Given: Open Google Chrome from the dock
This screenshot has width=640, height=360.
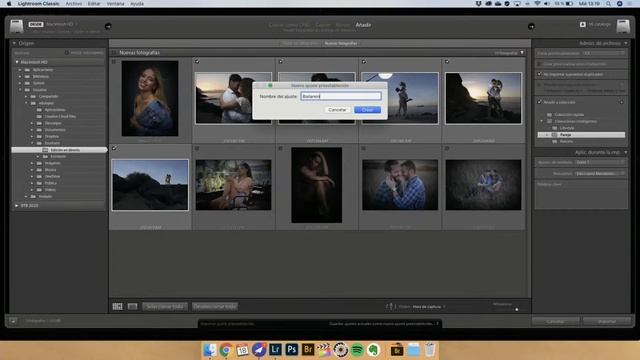Looking at the screenshot, I should [226, 350].
